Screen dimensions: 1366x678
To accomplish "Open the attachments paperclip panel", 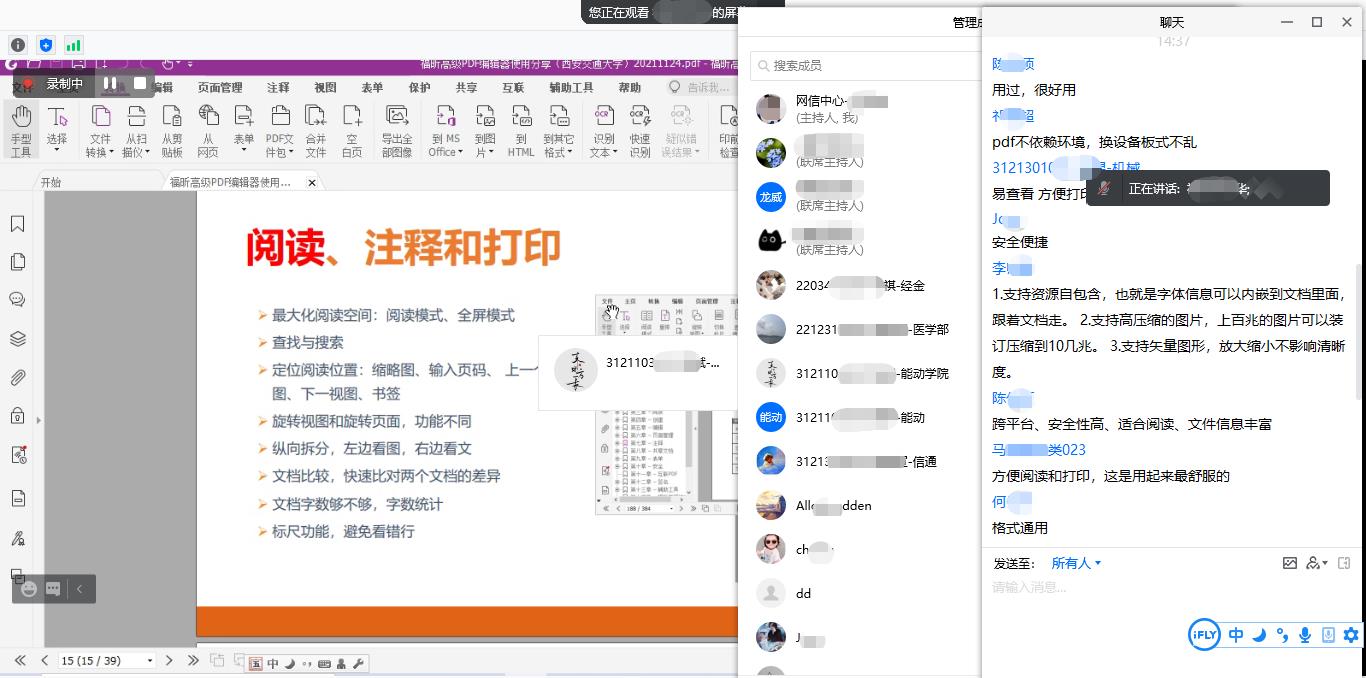I will click(x=17, y=378).
